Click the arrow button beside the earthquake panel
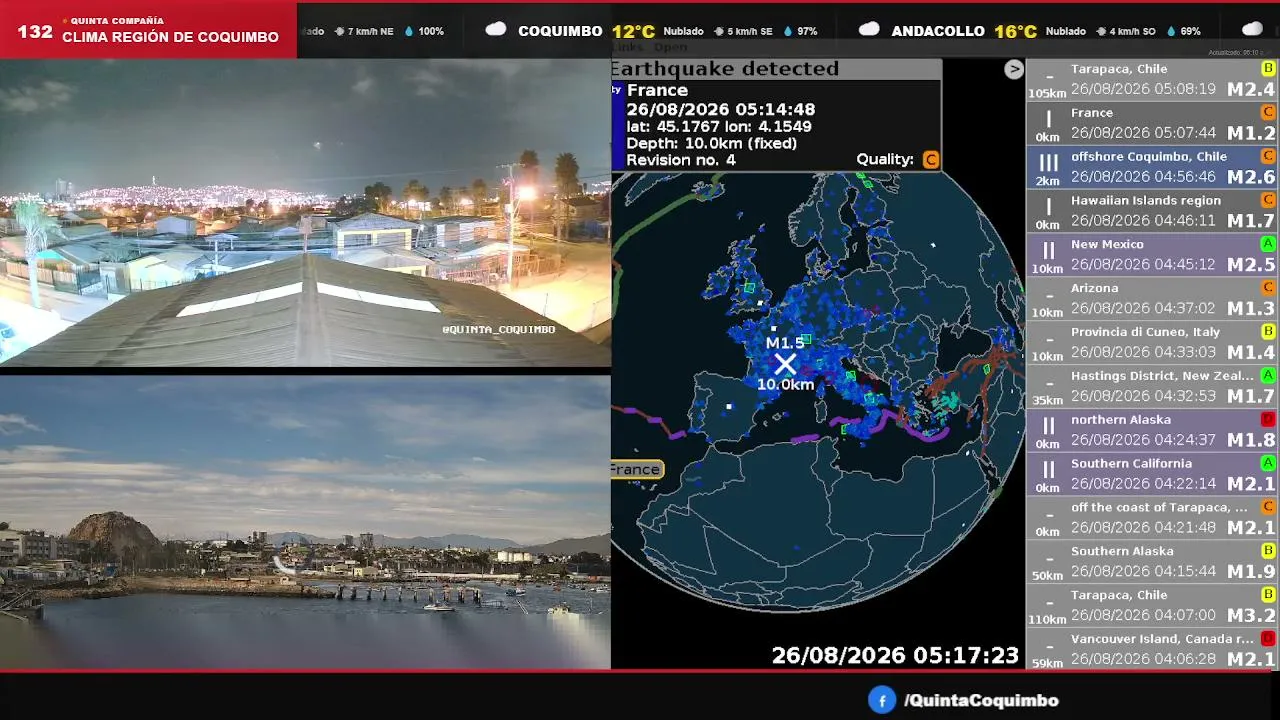 click(x=1014, y=69)
